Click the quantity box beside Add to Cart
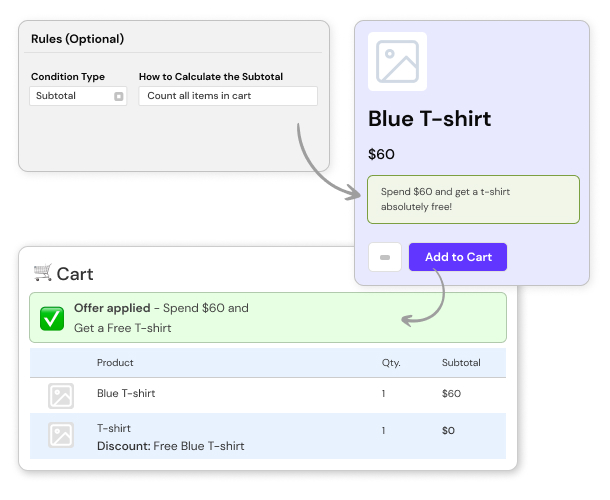This screenshot has width=610, height=500. [x=385, y=257]
